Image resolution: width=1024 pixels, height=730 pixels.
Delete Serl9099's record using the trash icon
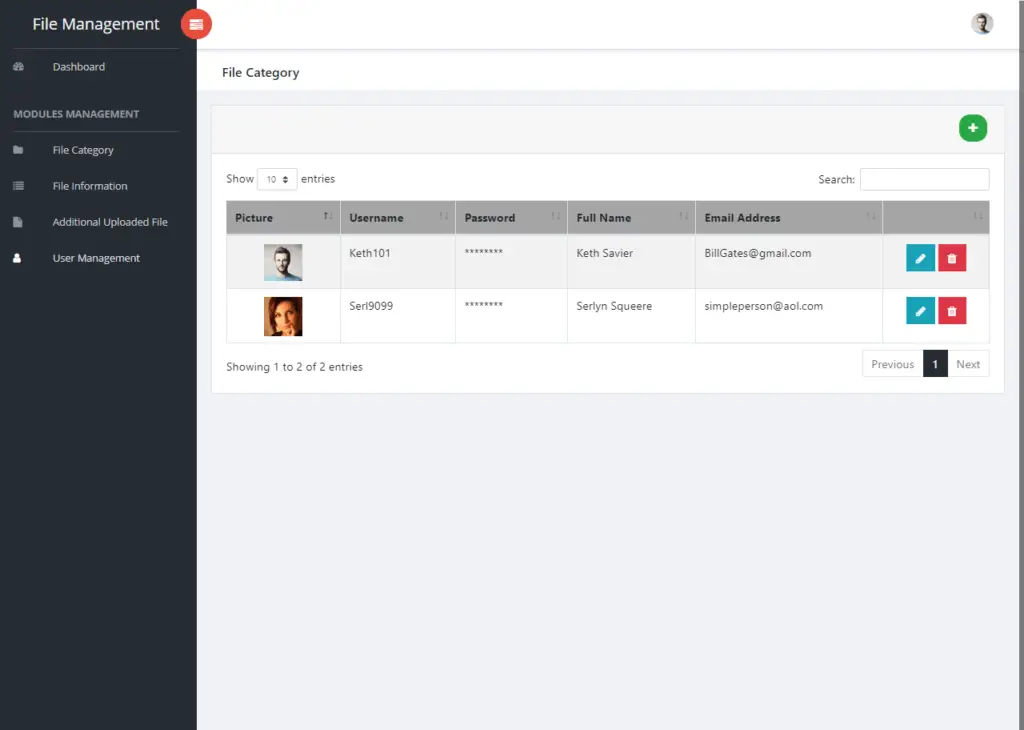pos(951,310)
